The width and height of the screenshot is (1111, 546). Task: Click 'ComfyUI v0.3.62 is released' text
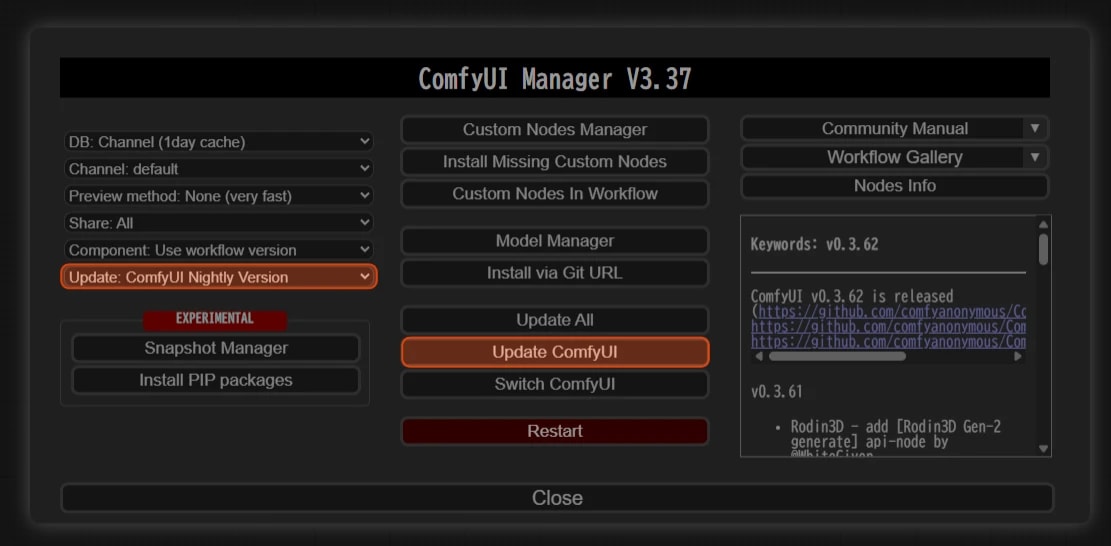852,296
